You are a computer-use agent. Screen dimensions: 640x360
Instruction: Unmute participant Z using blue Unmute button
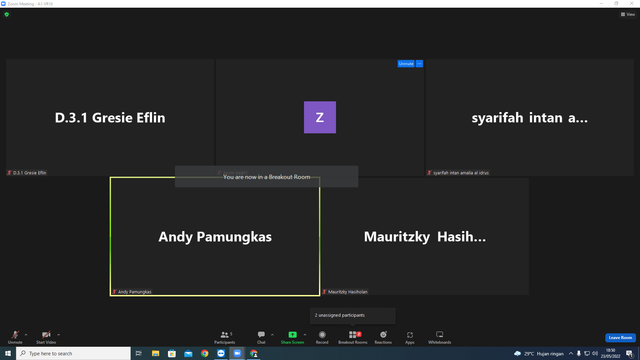pyautogui.click(x=406, y=64)
